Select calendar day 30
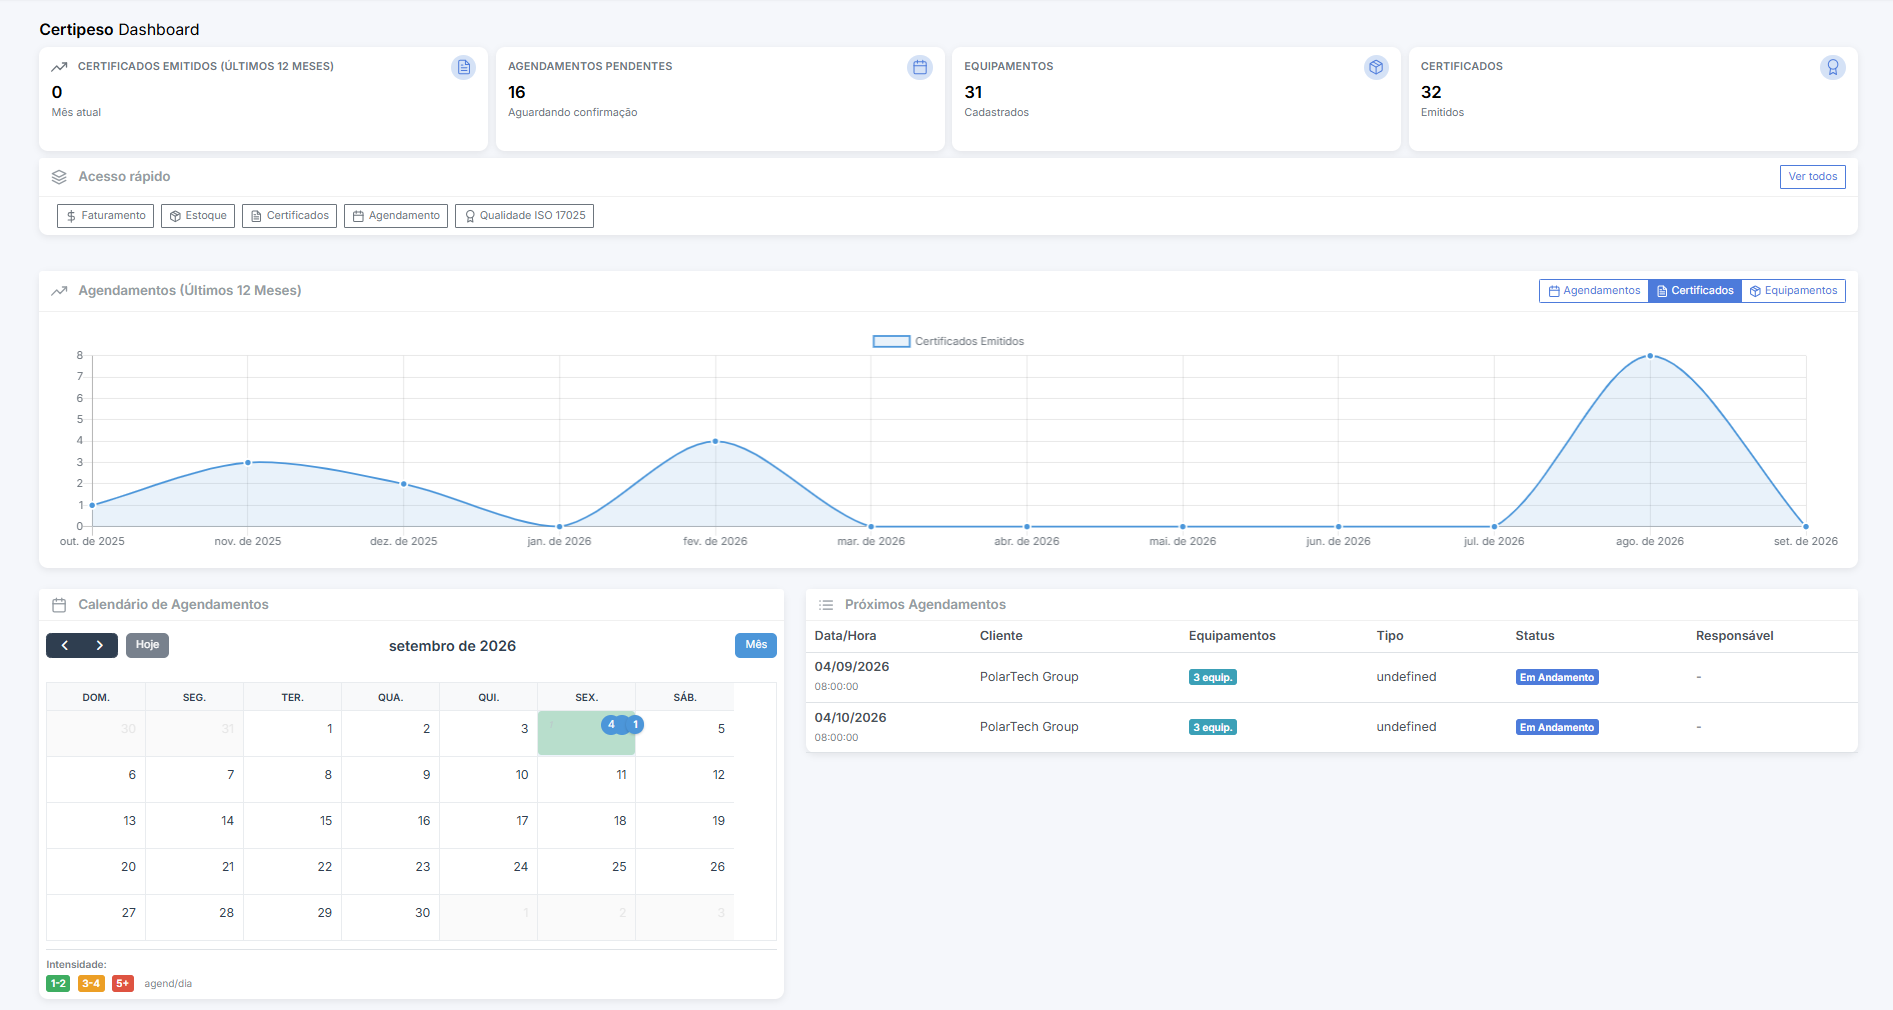The image size is (1893, 1010). [390, 918]
